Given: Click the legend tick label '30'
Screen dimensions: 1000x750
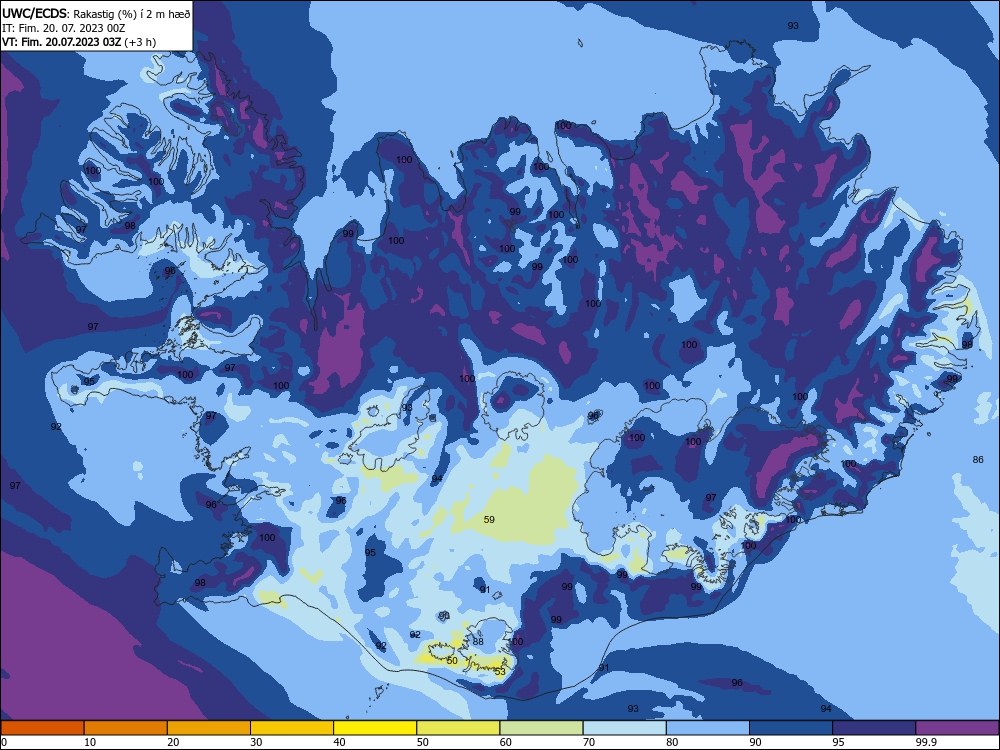Looking at the screenshot, I should point(256,742).
